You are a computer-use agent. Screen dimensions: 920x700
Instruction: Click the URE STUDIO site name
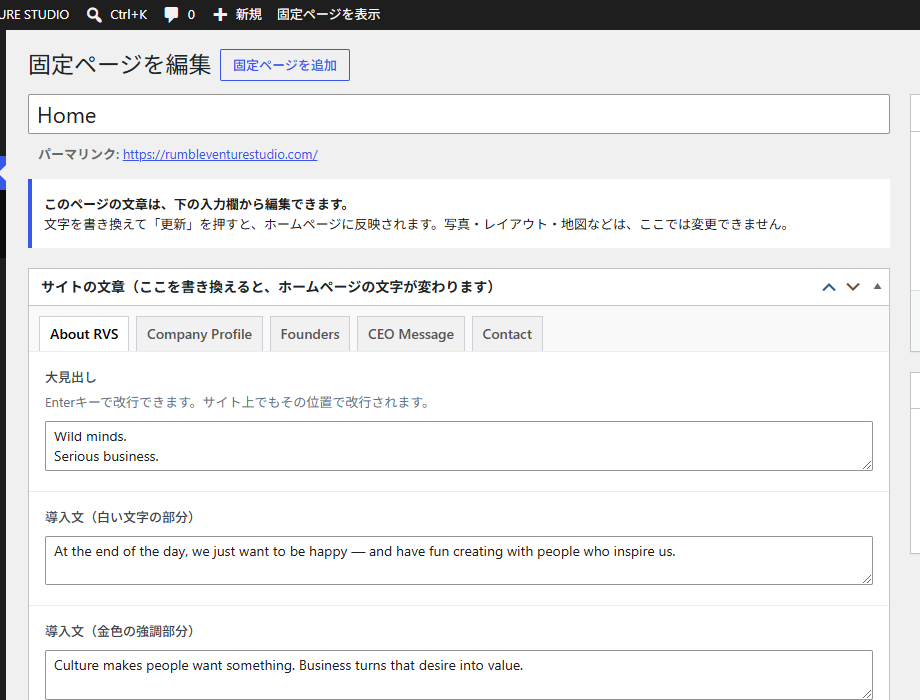35,15
